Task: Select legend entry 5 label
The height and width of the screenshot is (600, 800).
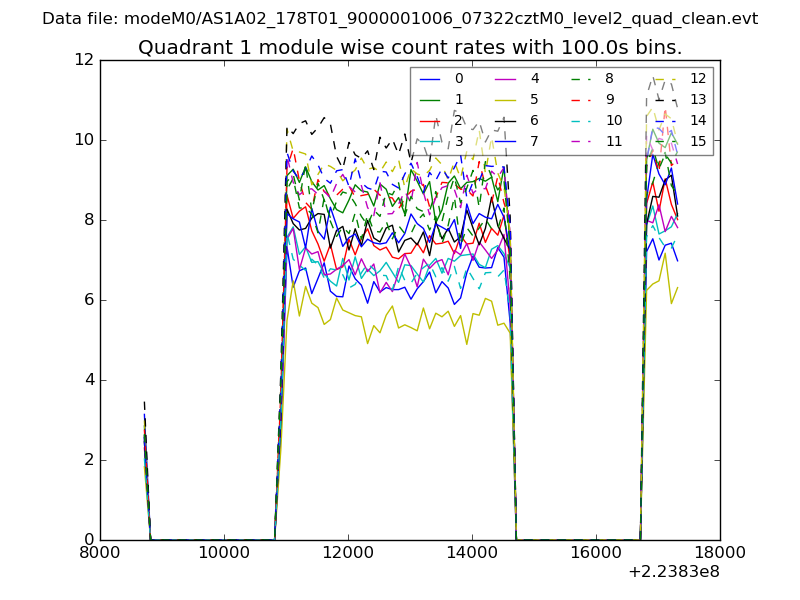Action: 535,99
